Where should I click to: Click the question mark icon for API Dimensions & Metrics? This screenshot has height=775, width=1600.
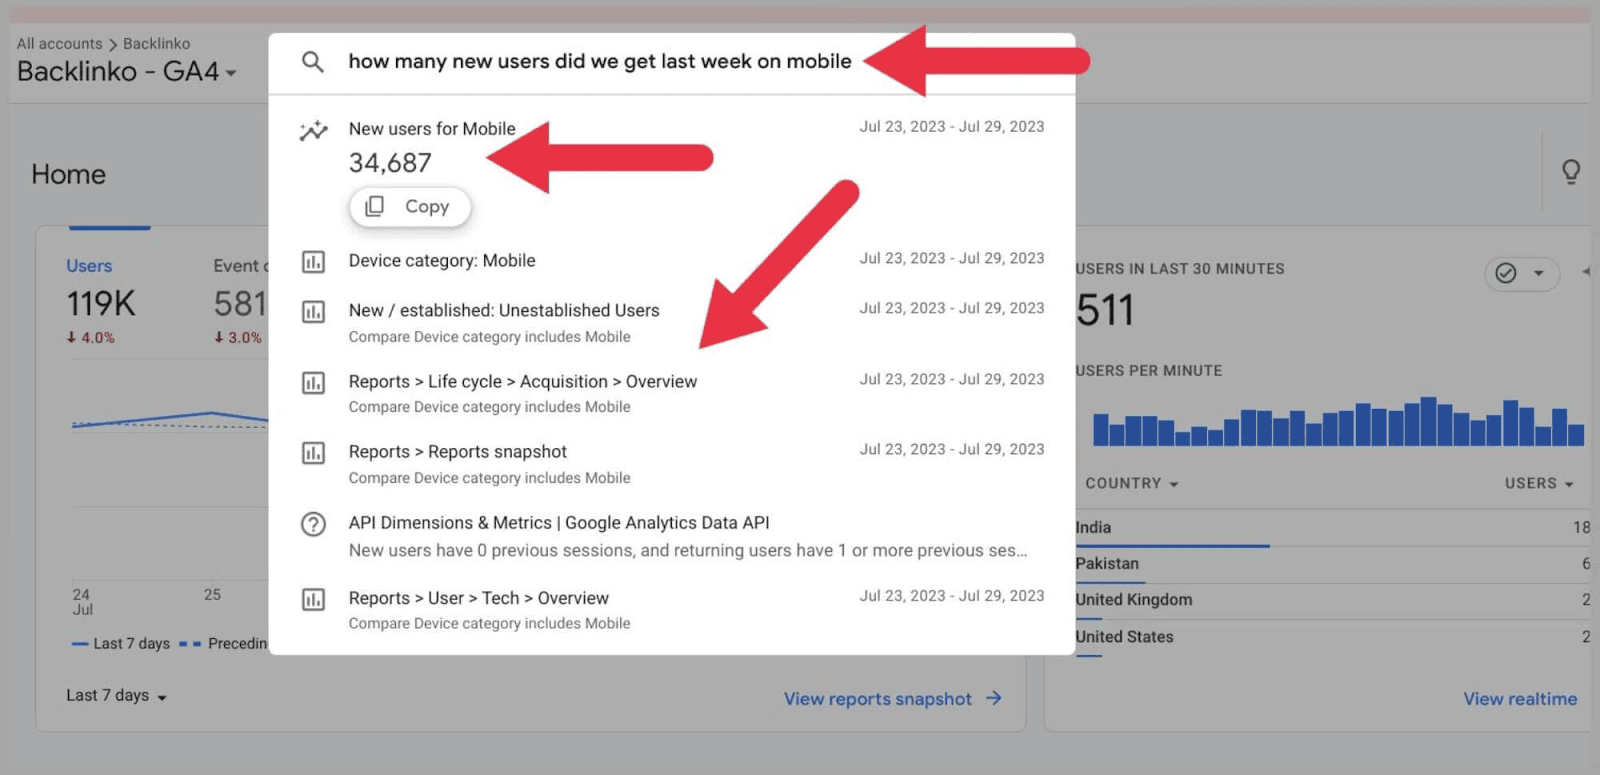tap(313, 522)
